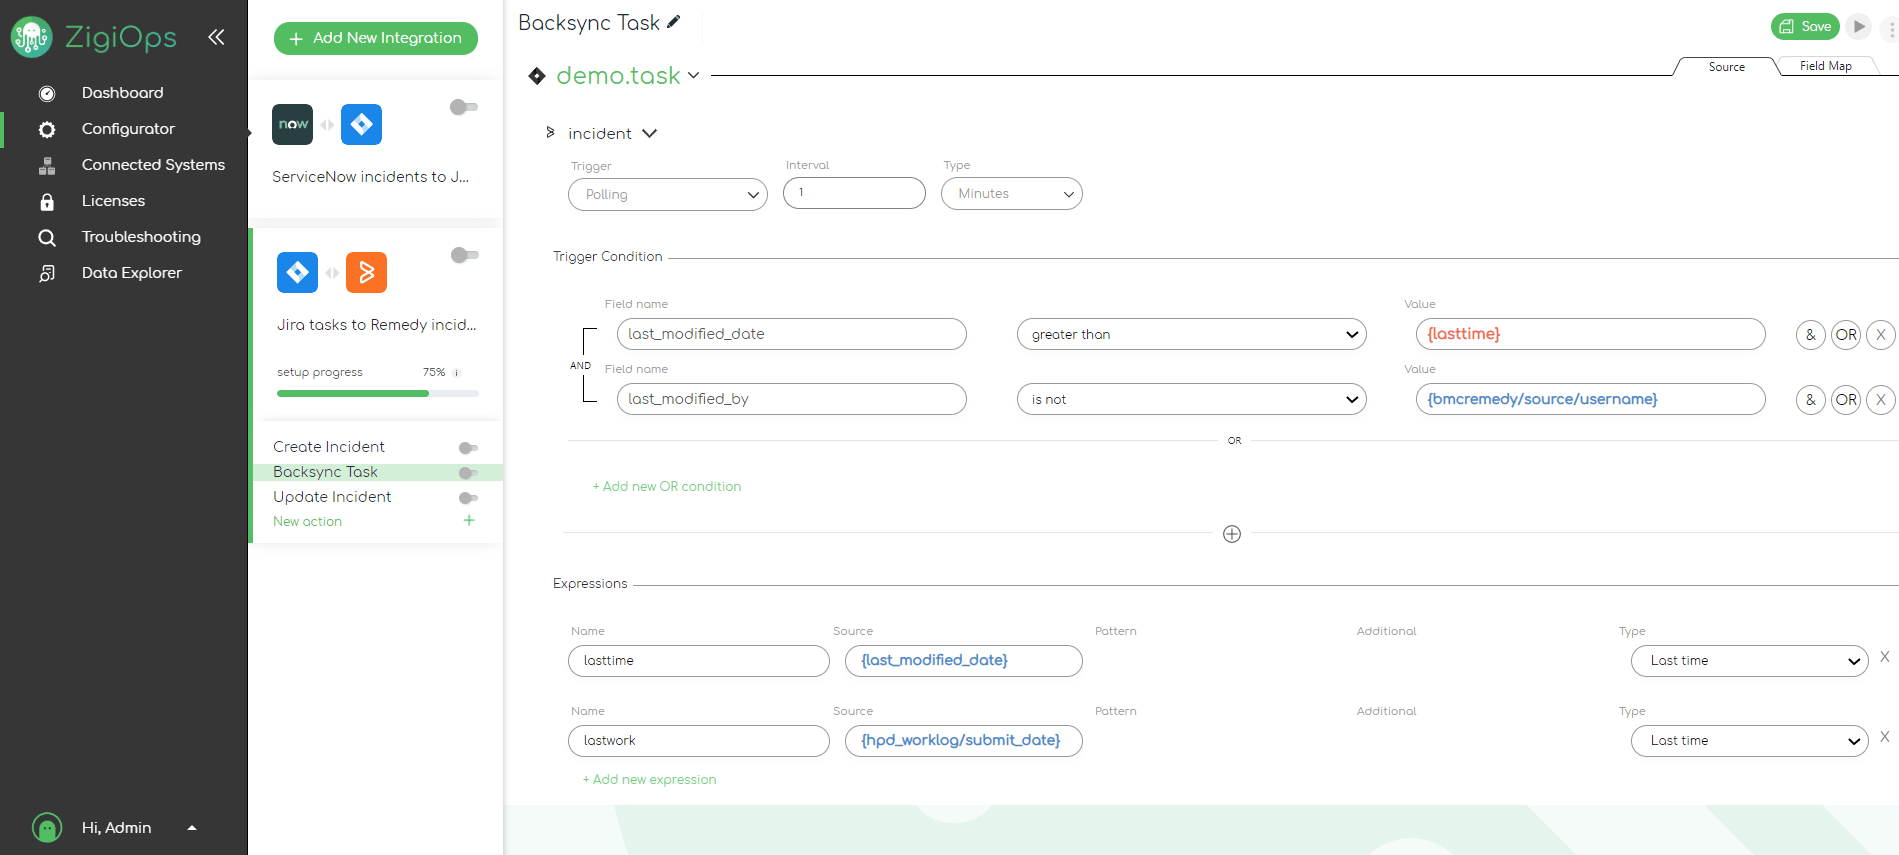
Task: Click the ServiceNow 'now' system icon
Action: pyautogui.click(x=292, y=124)
